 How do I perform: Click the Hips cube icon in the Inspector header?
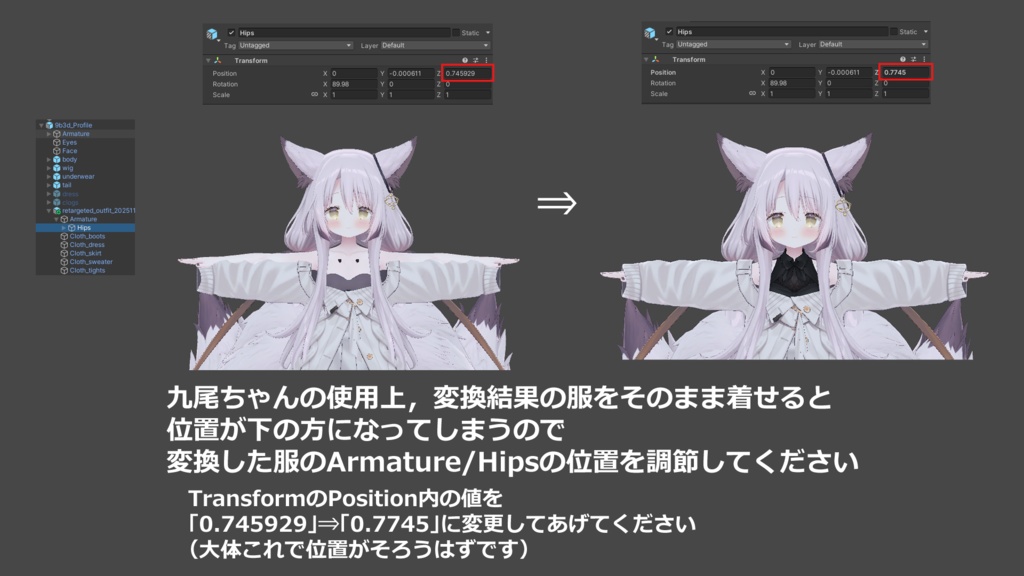point(212,32)
